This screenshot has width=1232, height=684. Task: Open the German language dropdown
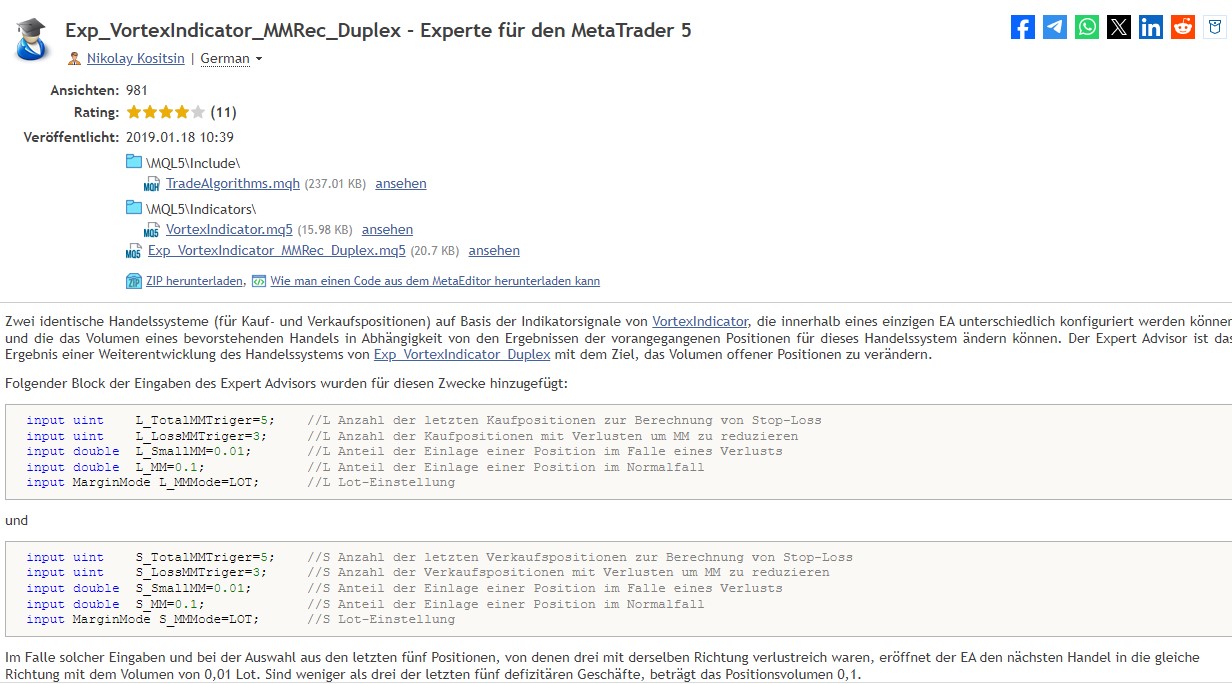[231, 59]
